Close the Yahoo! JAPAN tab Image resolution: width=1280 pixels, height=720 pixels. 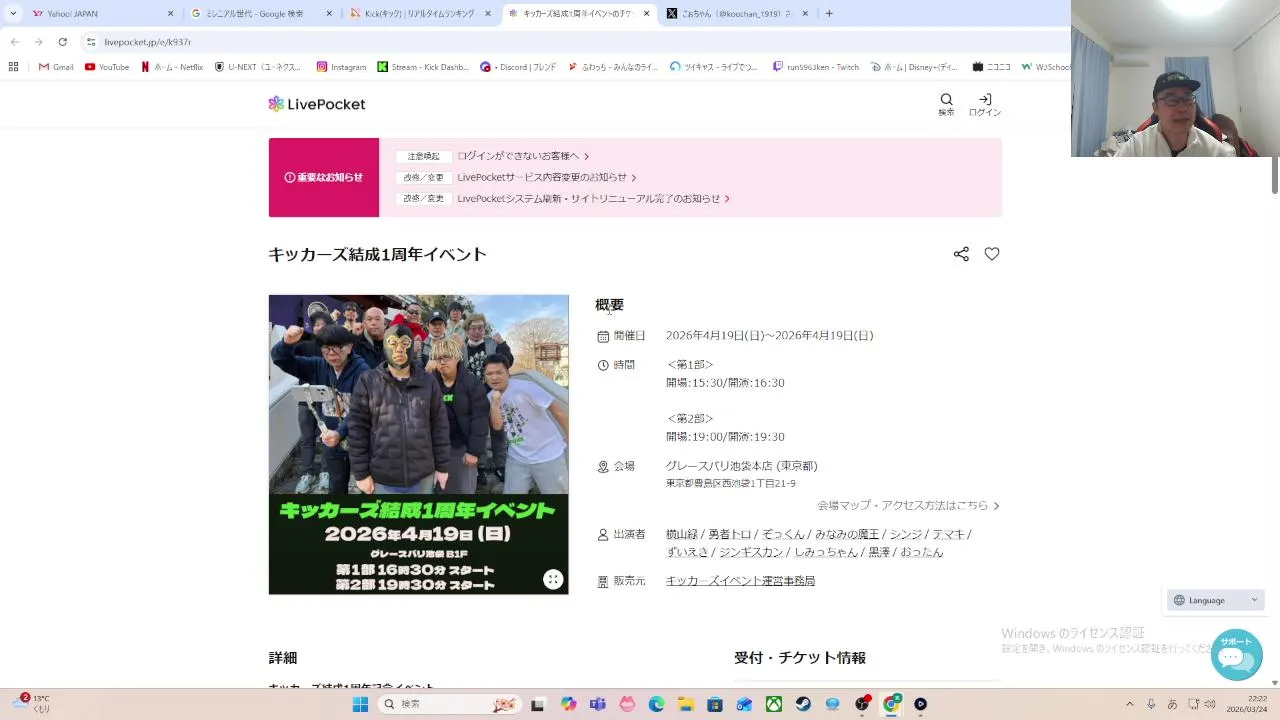[x=170, y=14]
